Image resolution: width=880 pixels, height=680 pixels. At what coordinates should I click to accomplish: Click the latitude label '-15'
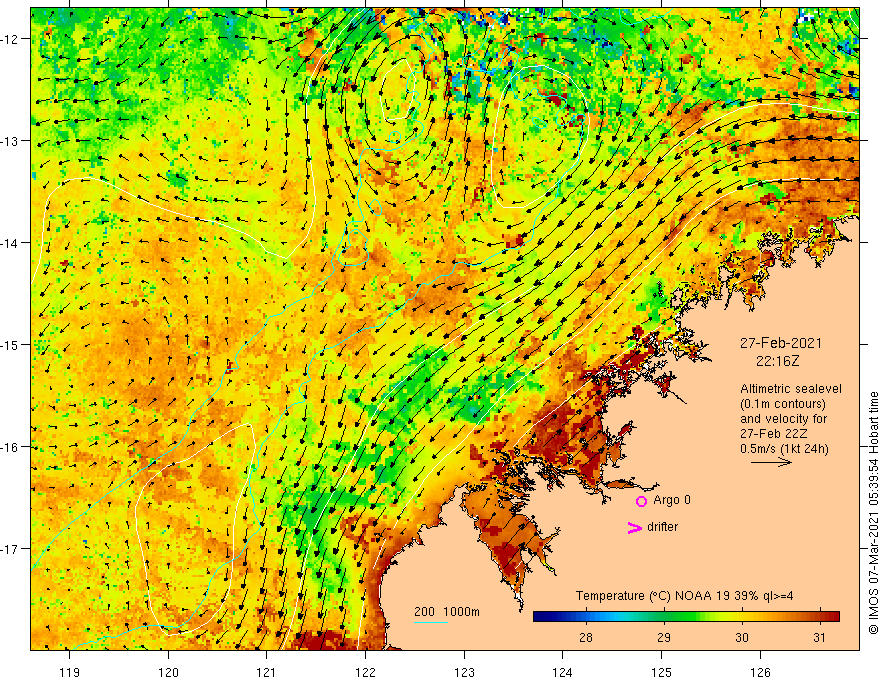click(x=10, y=345)
